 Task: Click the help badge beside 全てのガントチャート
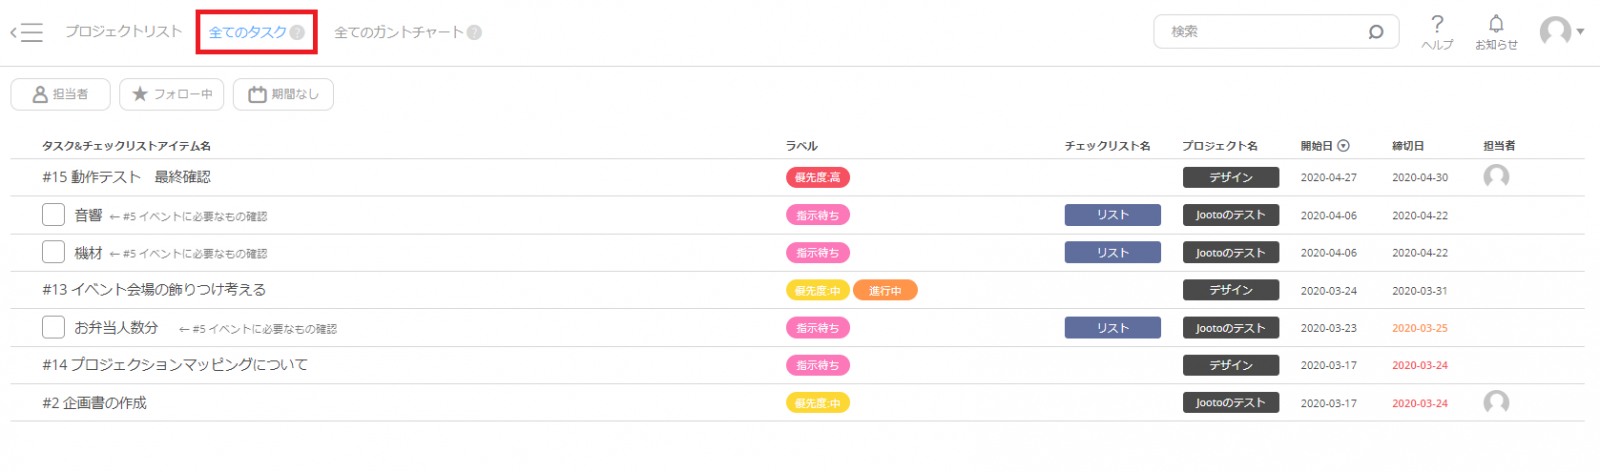pos(474,32)
